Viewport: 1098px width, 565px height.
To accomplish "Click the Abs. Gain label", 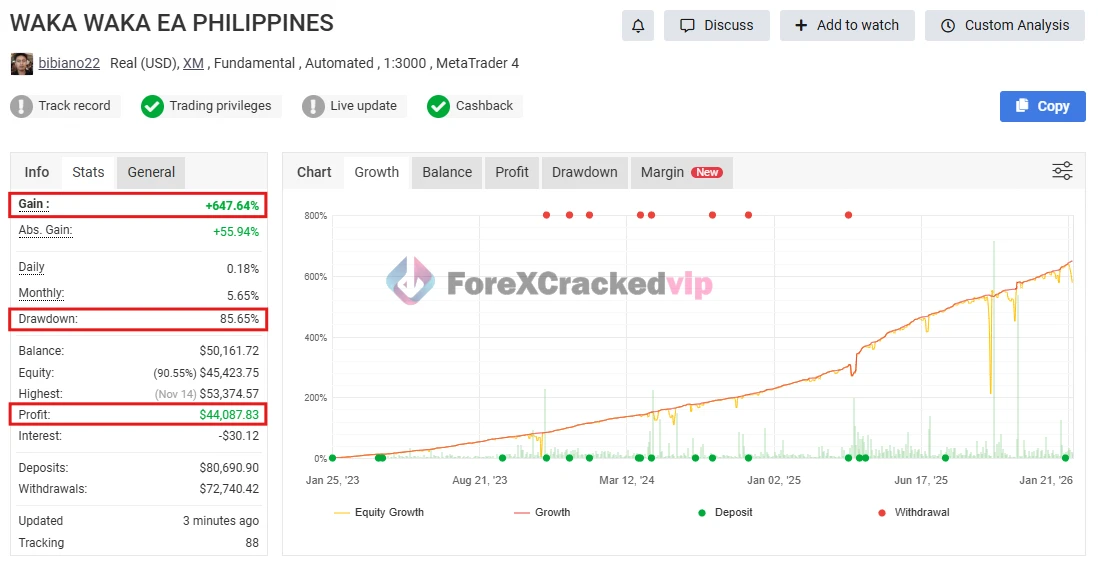I will point(46,230).
